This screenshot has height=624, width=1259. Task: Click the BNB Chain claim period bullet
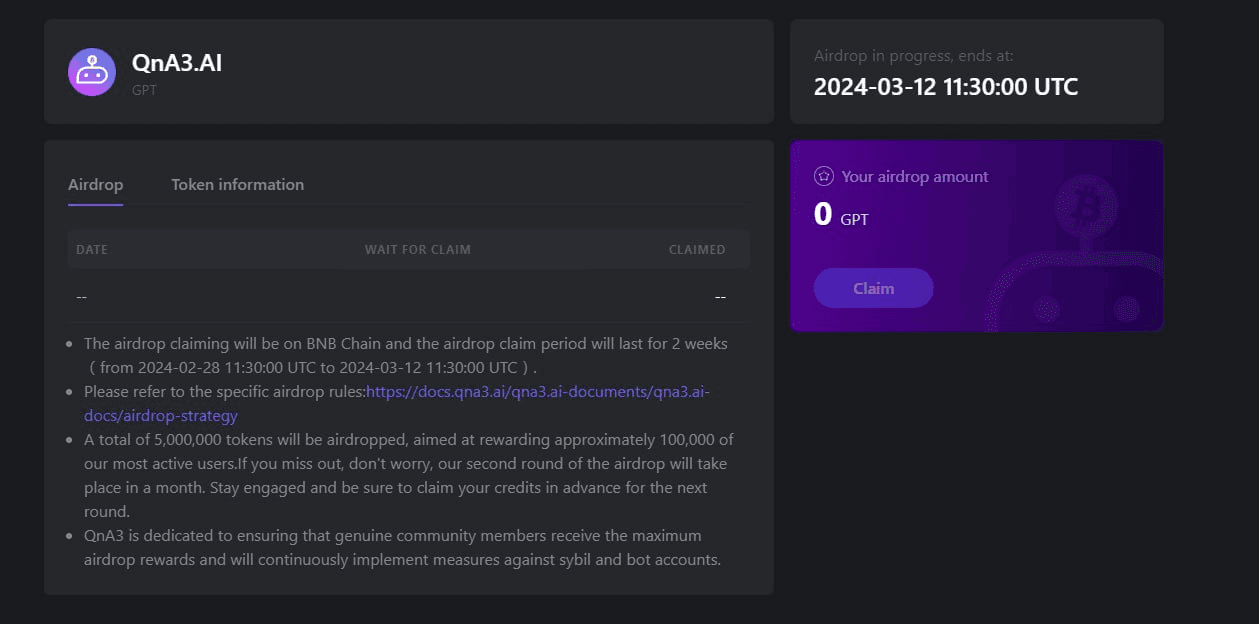point(405,355)
